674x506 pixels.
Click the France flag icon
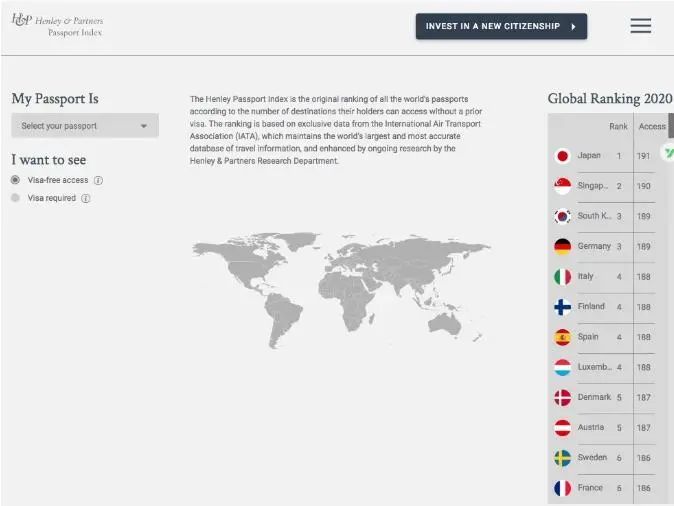click(x=562, y=488)
